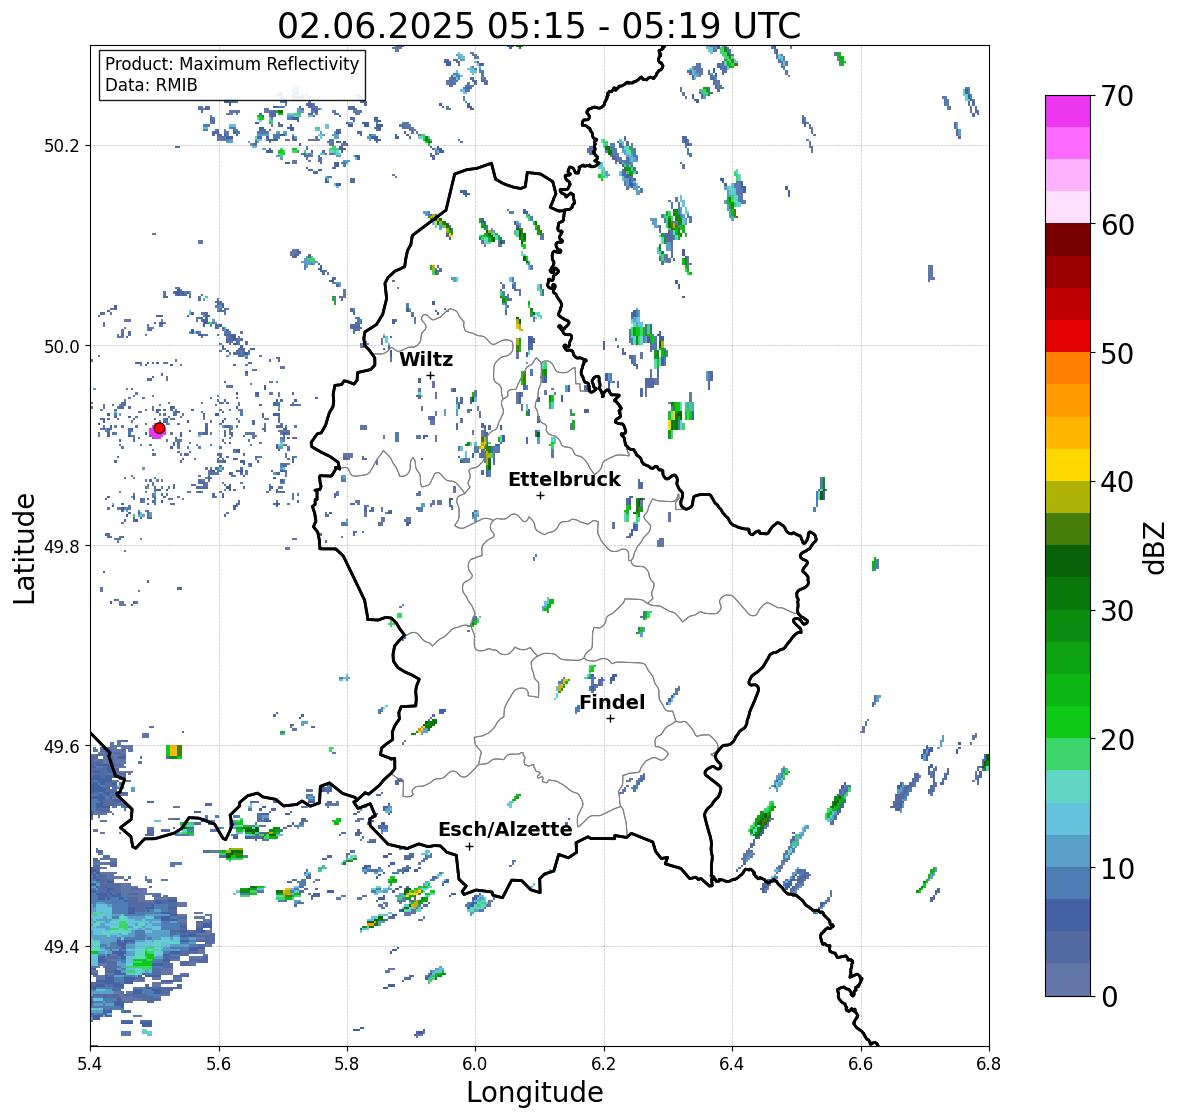Click colorbar tick value 0
The width and height of the screenshot is (1179, 1117).
(1109, 997)
